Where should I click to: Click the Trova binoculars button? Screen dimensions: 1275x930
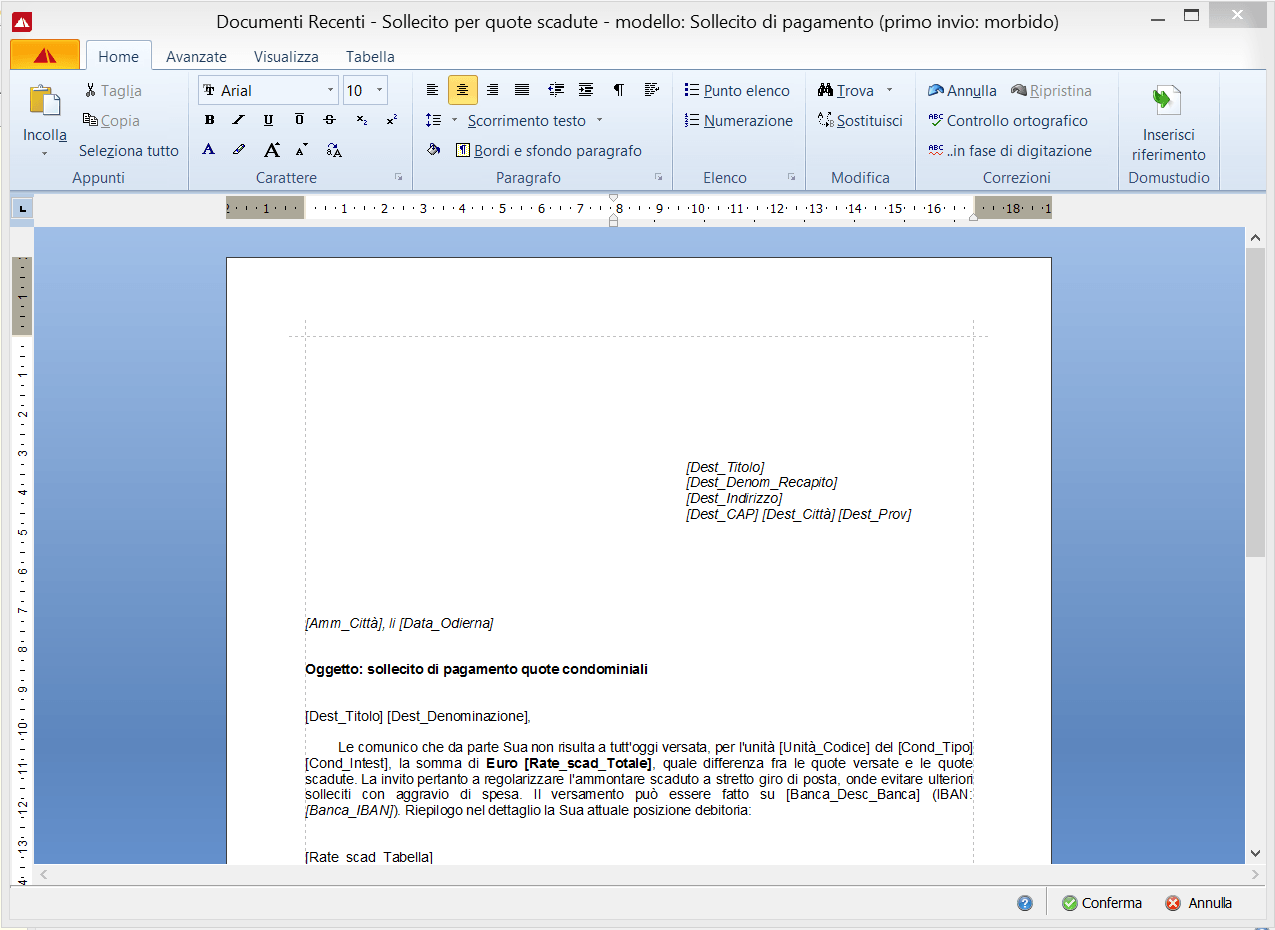click(x=846, y=91)
